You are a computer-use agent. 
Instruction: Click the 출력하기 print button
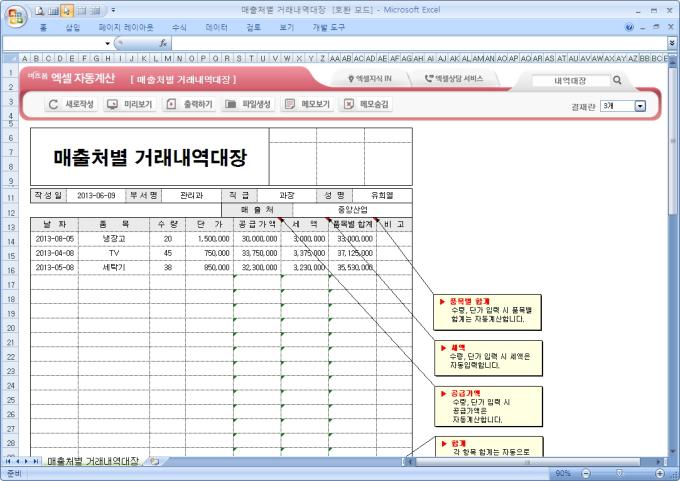[189, 104]
